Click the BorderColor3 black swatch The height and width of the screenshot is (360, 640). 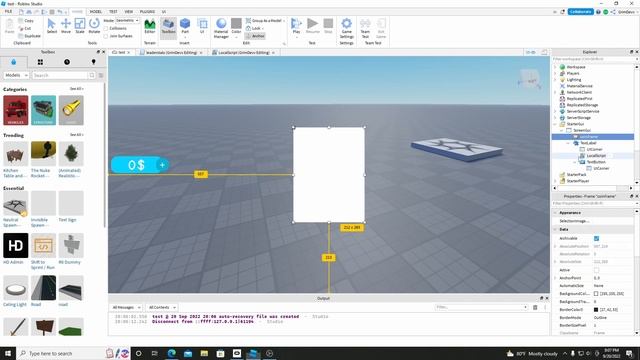(596, 310)
